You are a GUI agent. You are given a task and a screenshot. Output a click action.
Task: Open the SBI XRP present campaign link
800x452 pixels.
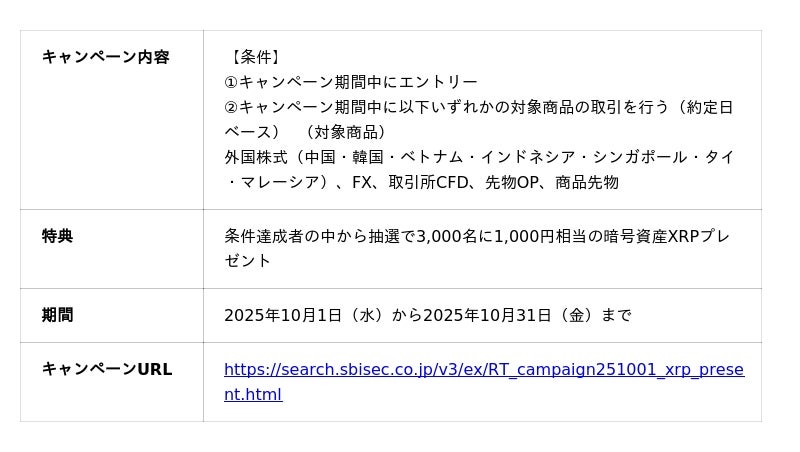coord(483,370)
